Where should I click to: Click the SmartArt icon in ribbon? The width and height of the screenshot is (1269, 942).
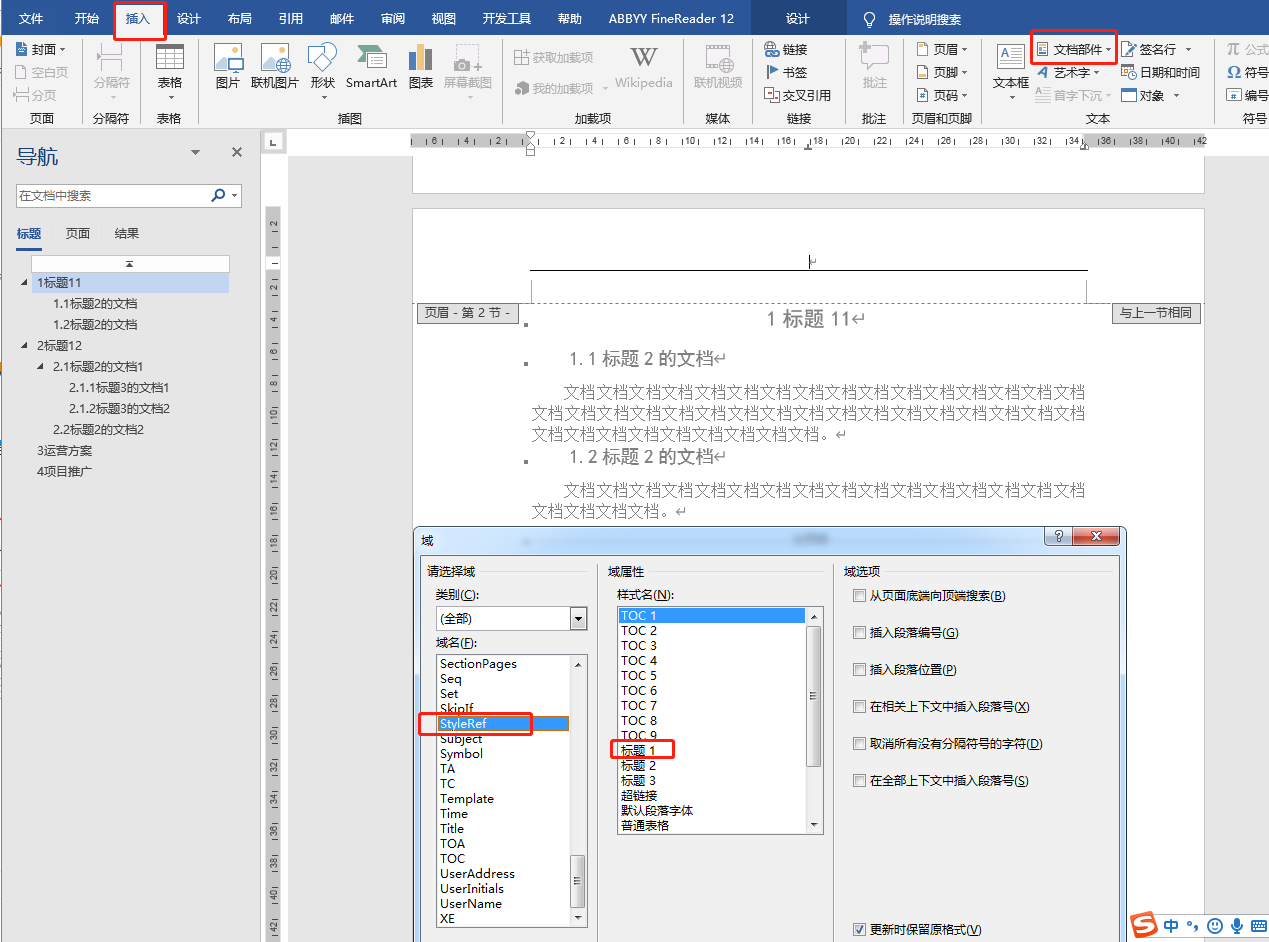pyautogui.click(x=371, y=66)
